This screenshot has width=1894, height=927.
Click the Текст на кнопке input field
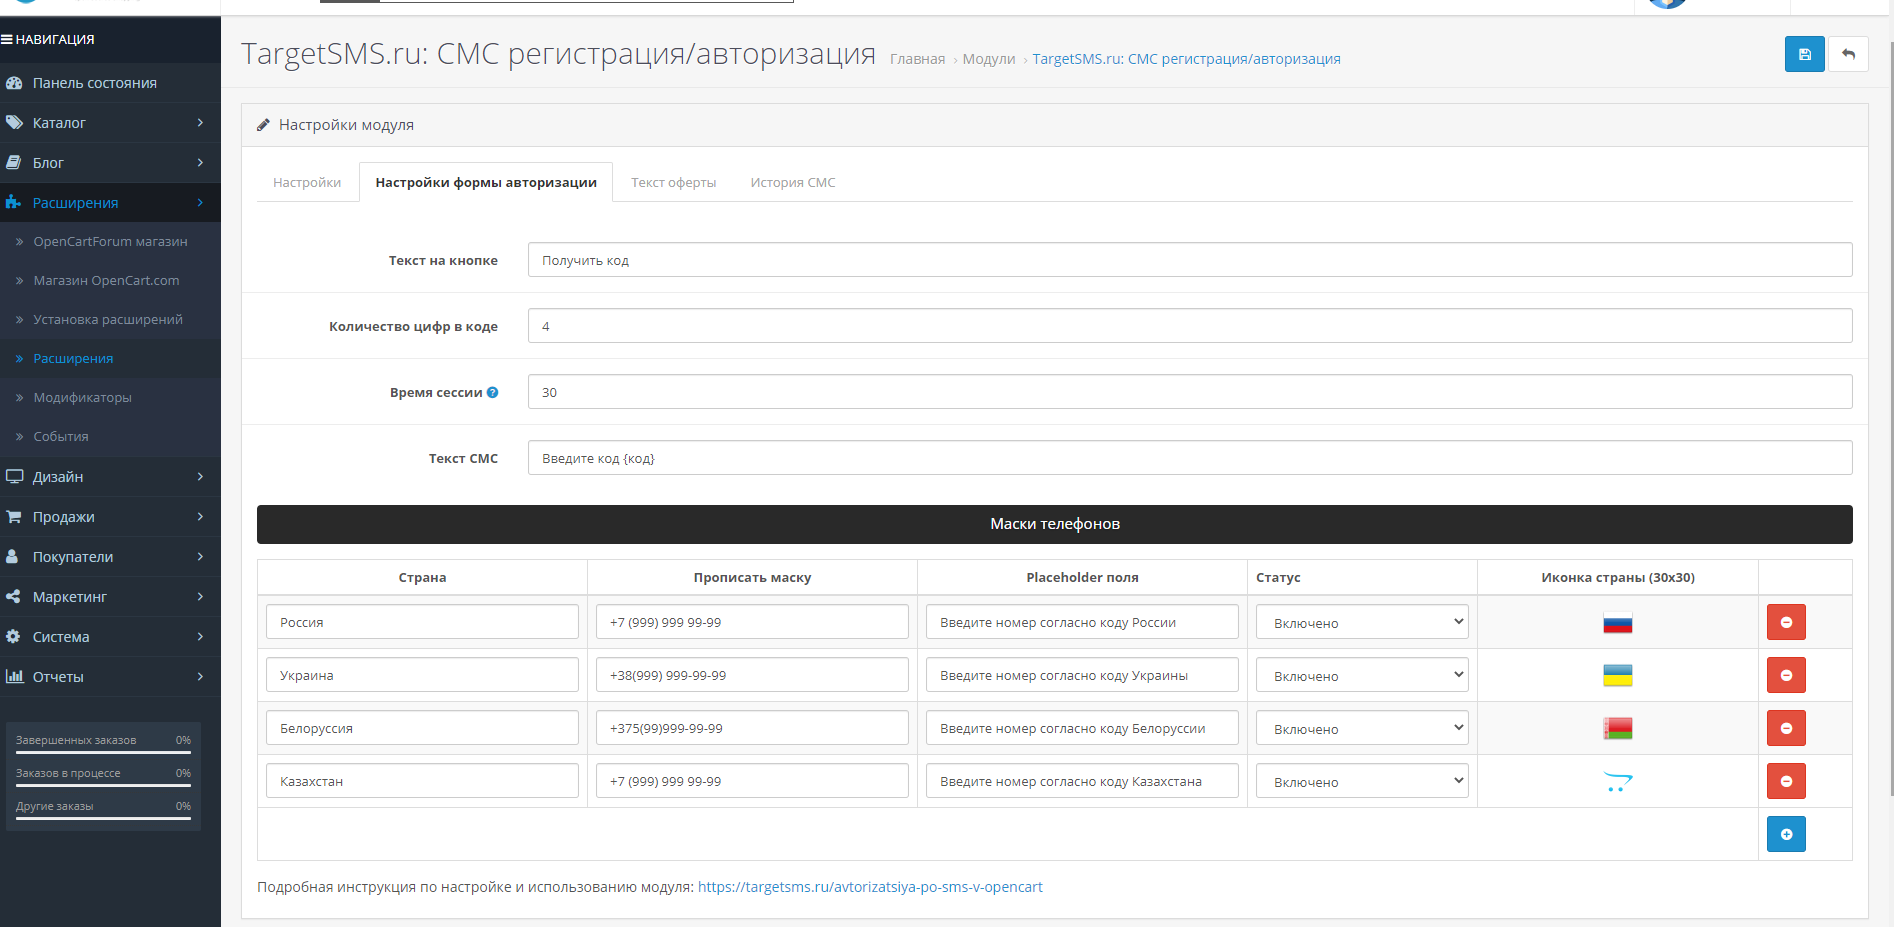coord(1190,260)
